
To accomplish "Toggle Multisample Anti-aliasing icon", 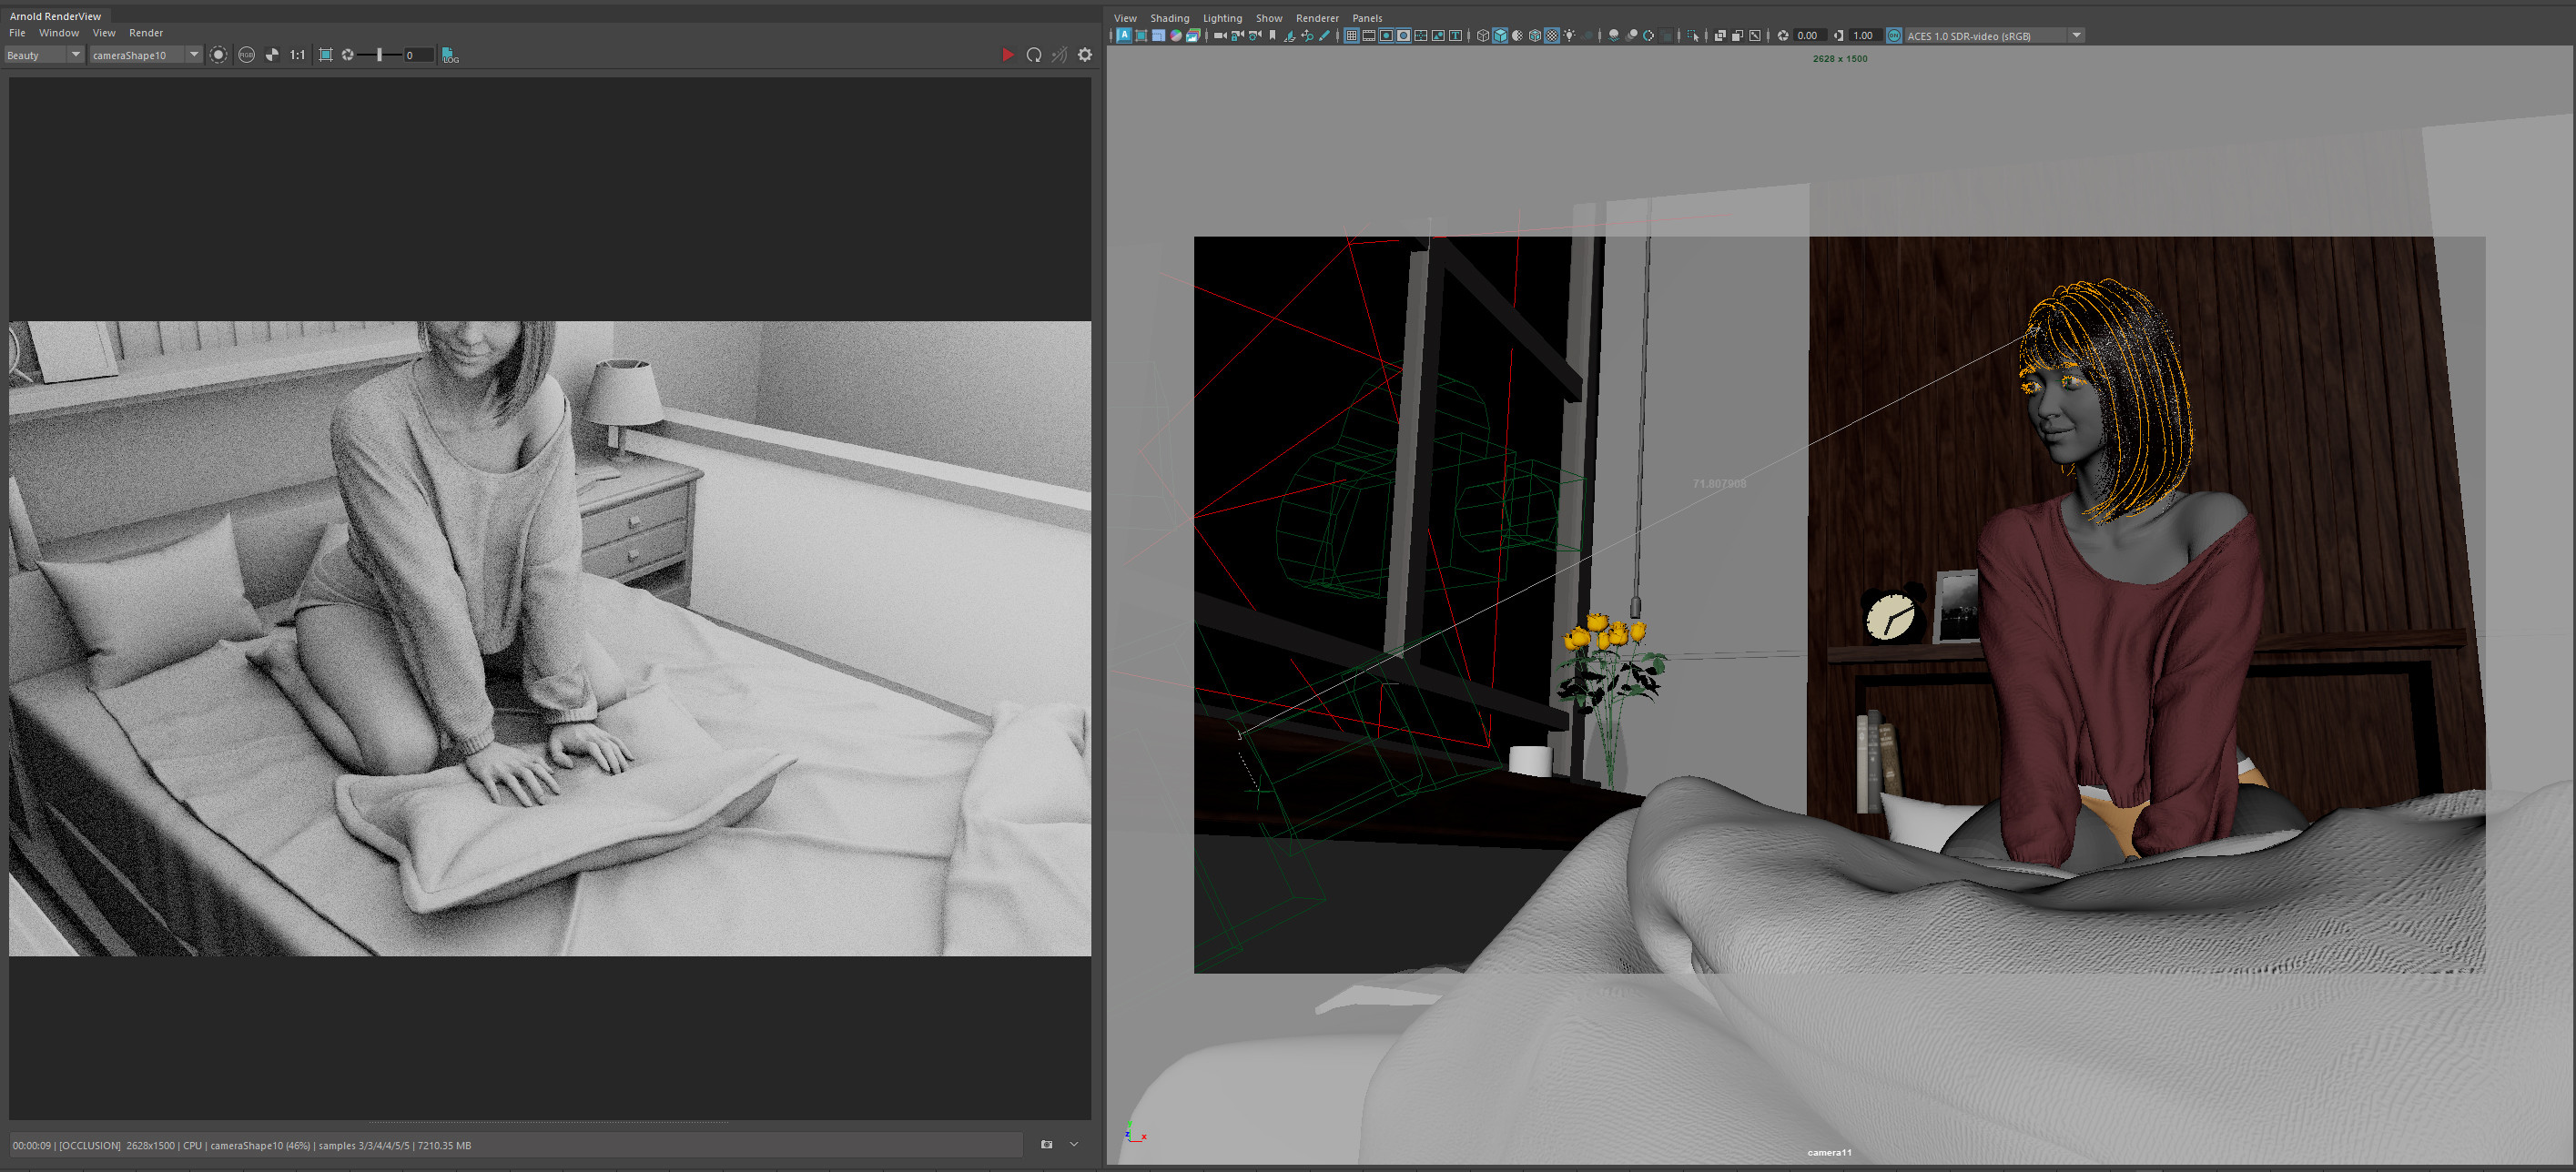I will (1648, 36).
